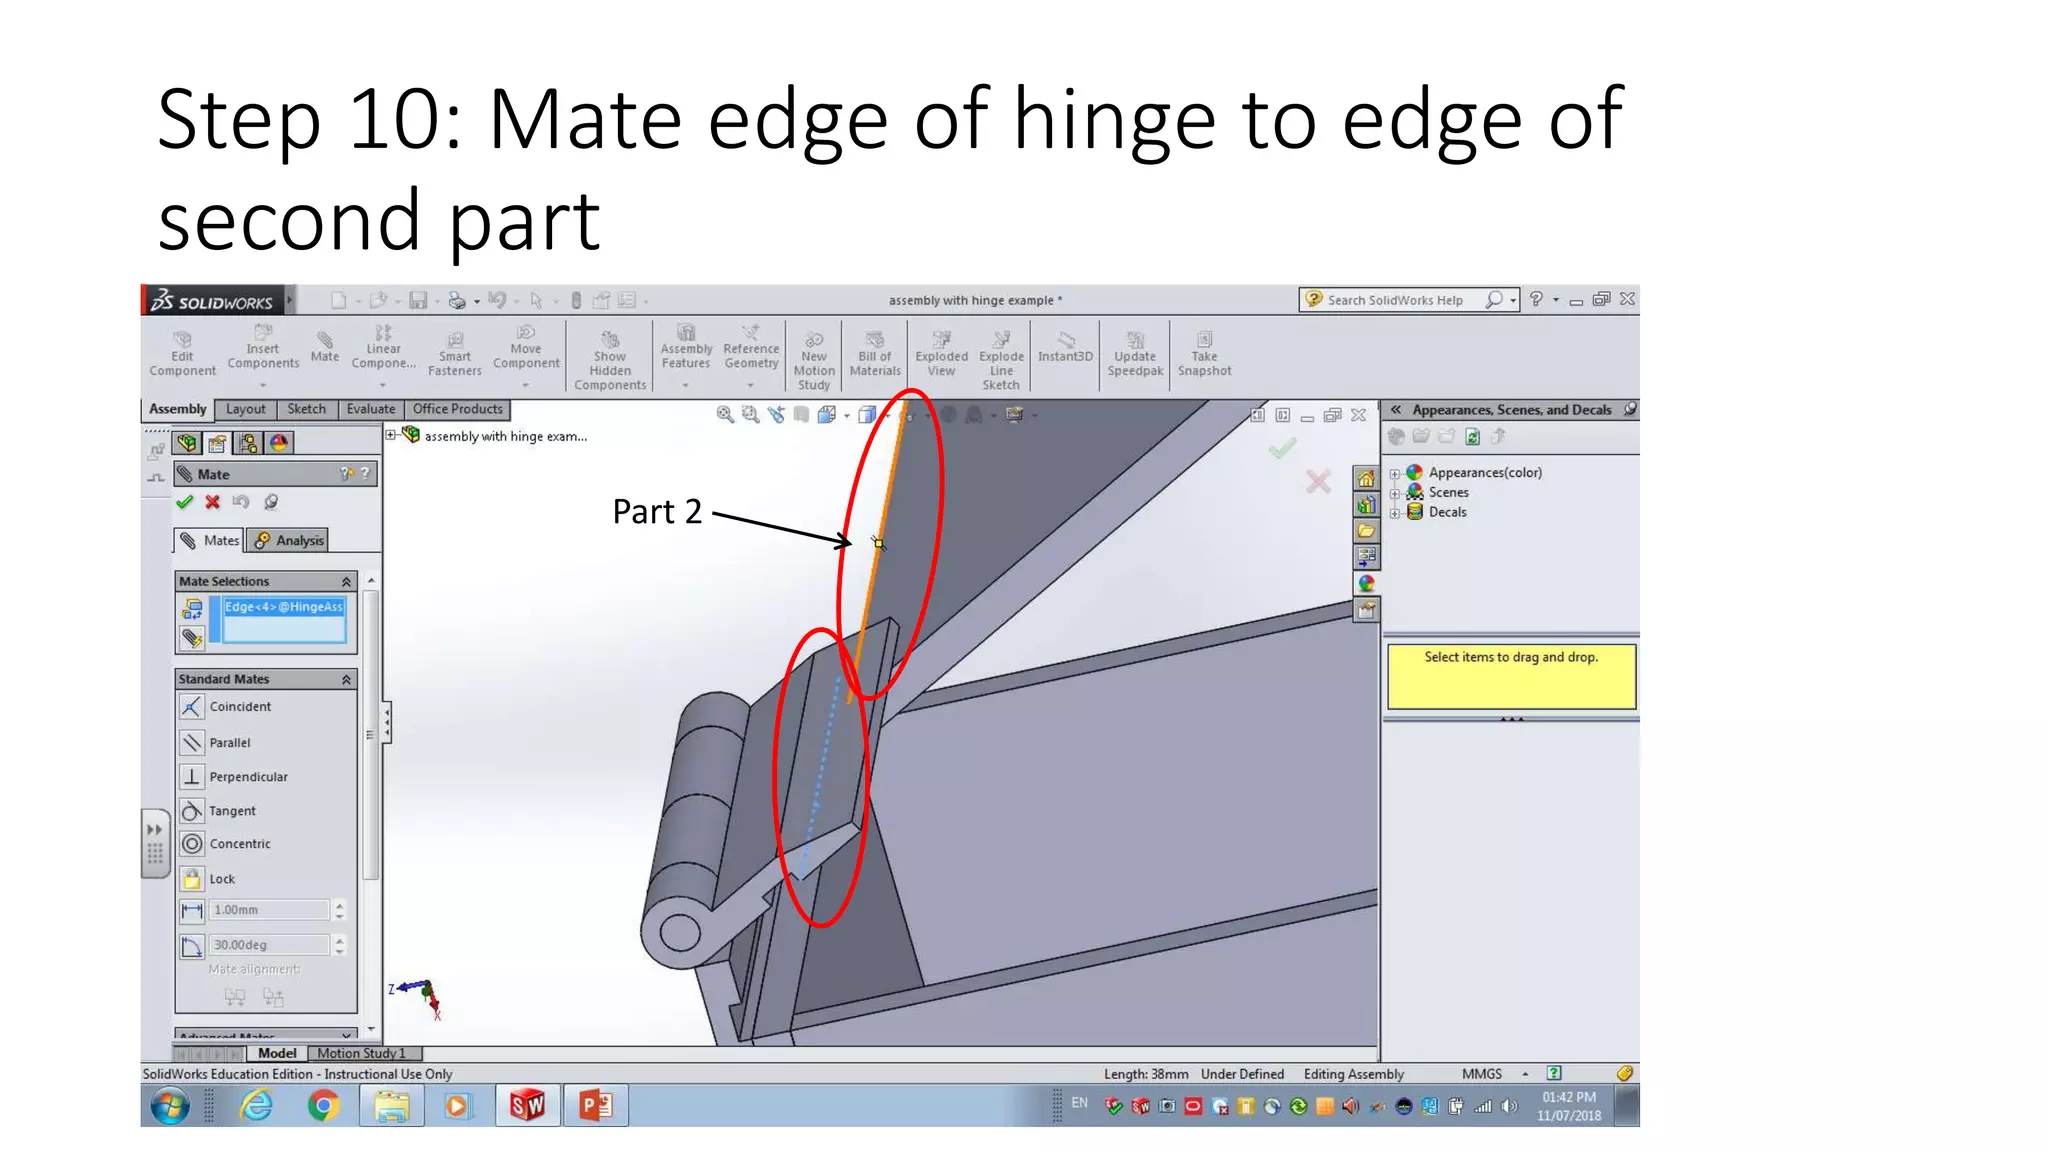Select the Tangent mate type
Viewport: 2048px width, 1152px height.
tap(218, 811)
